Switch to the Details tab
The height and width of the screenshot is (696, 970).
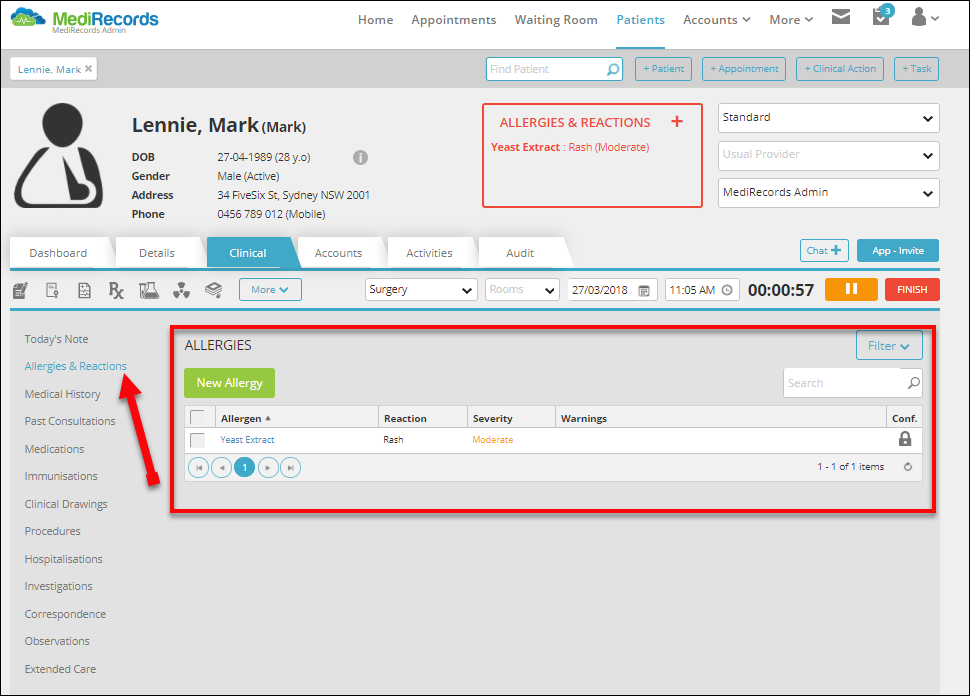tap(157, 252)
